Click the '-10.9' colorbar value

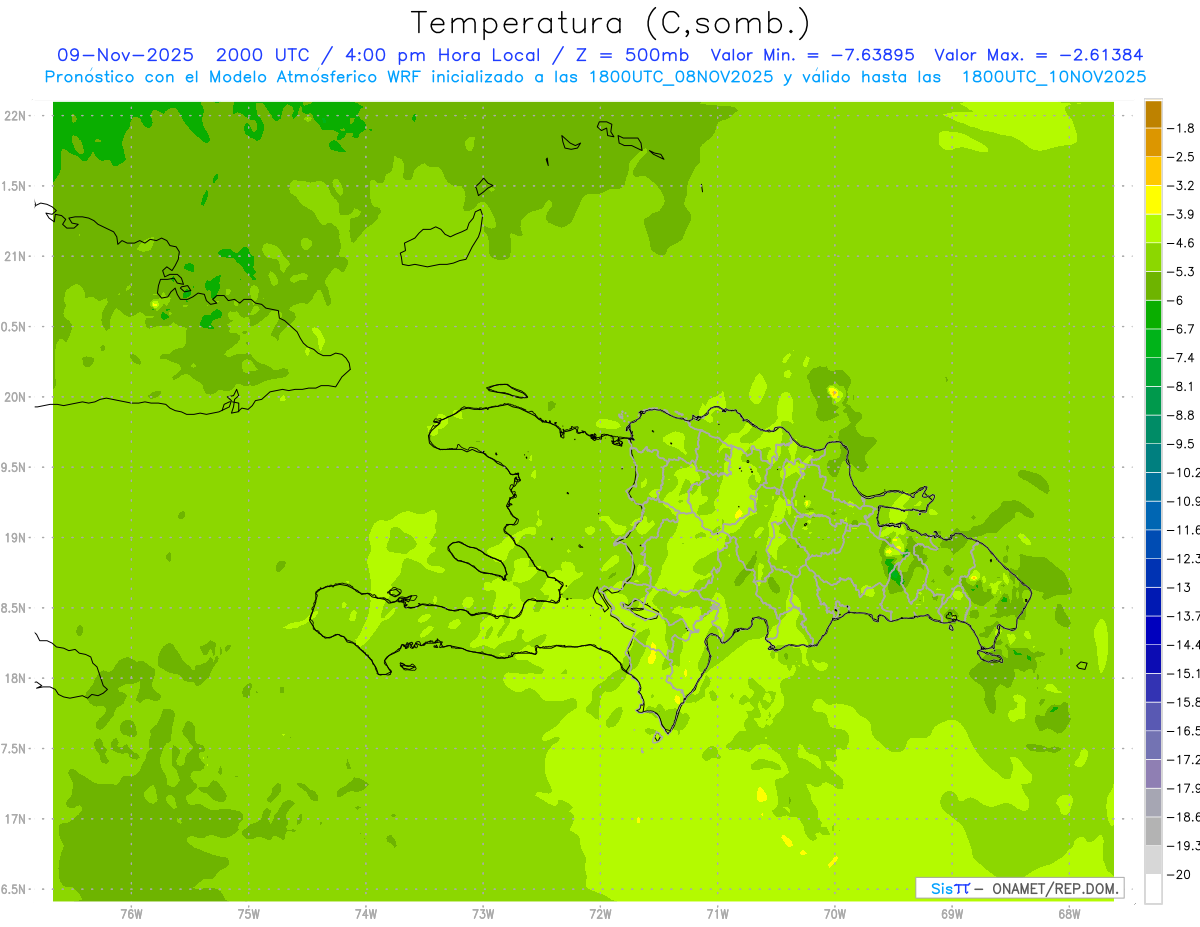1184,501
